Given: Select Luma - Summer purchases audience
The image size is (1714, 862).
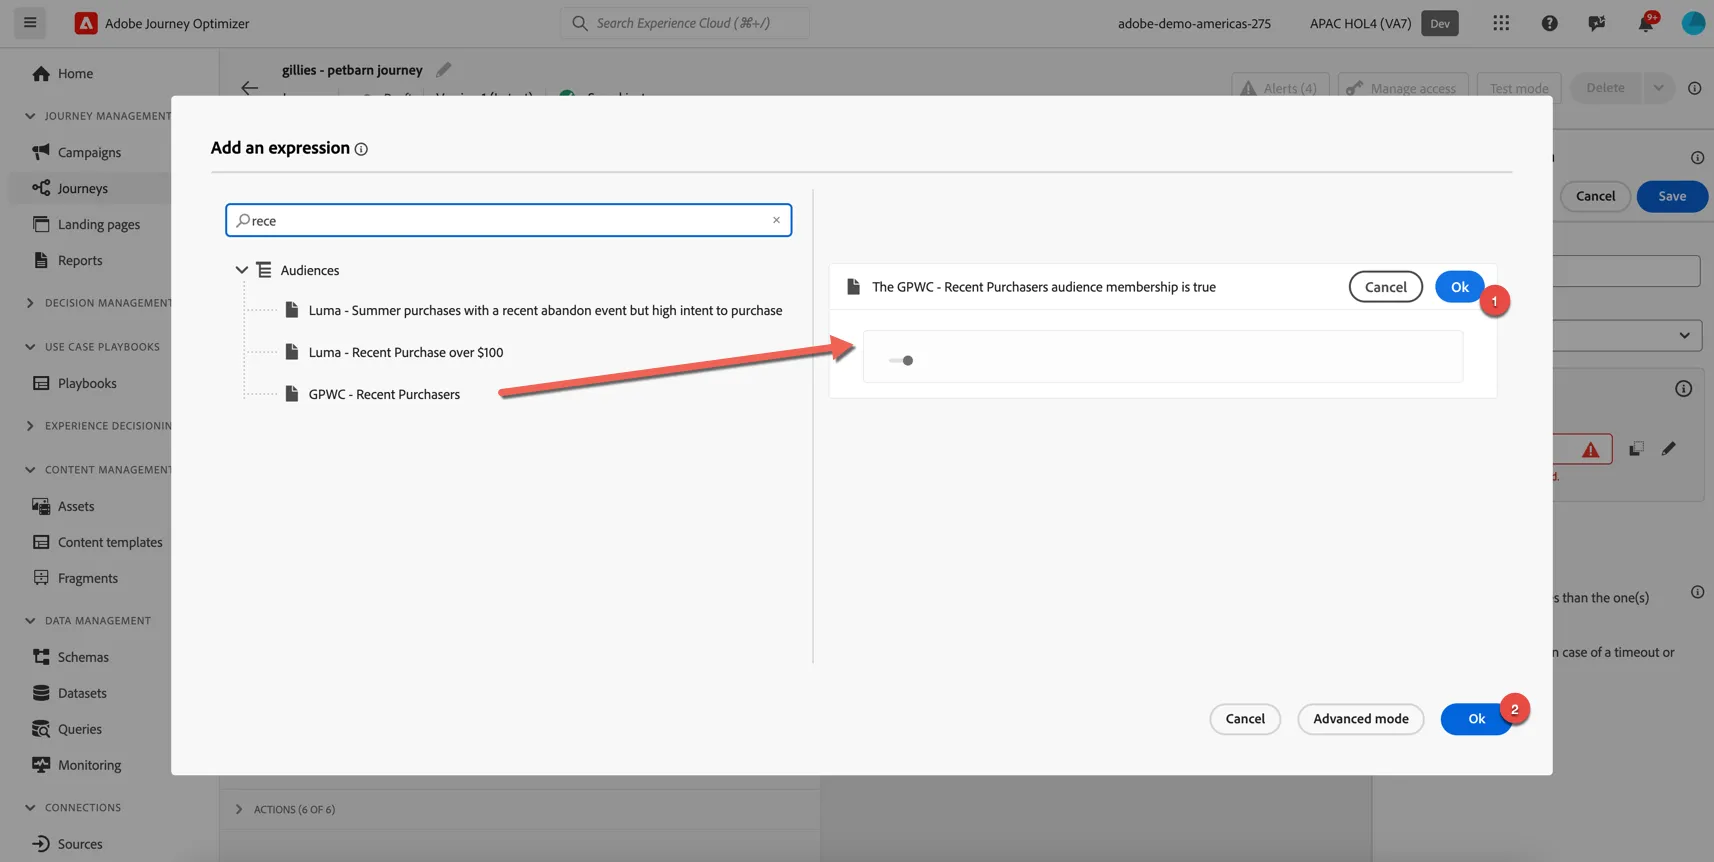Looking at the screenshot, I should 545,310.
